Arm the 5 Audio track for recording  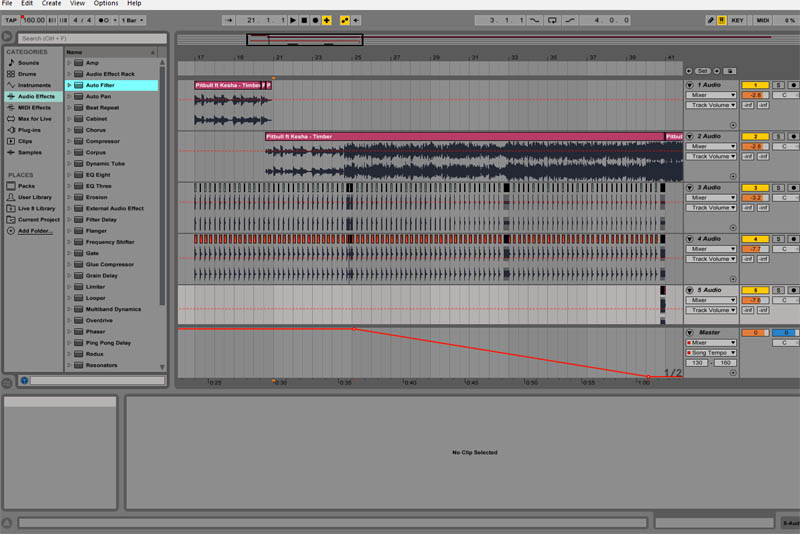pyautogui.click(x=793, y=290)
